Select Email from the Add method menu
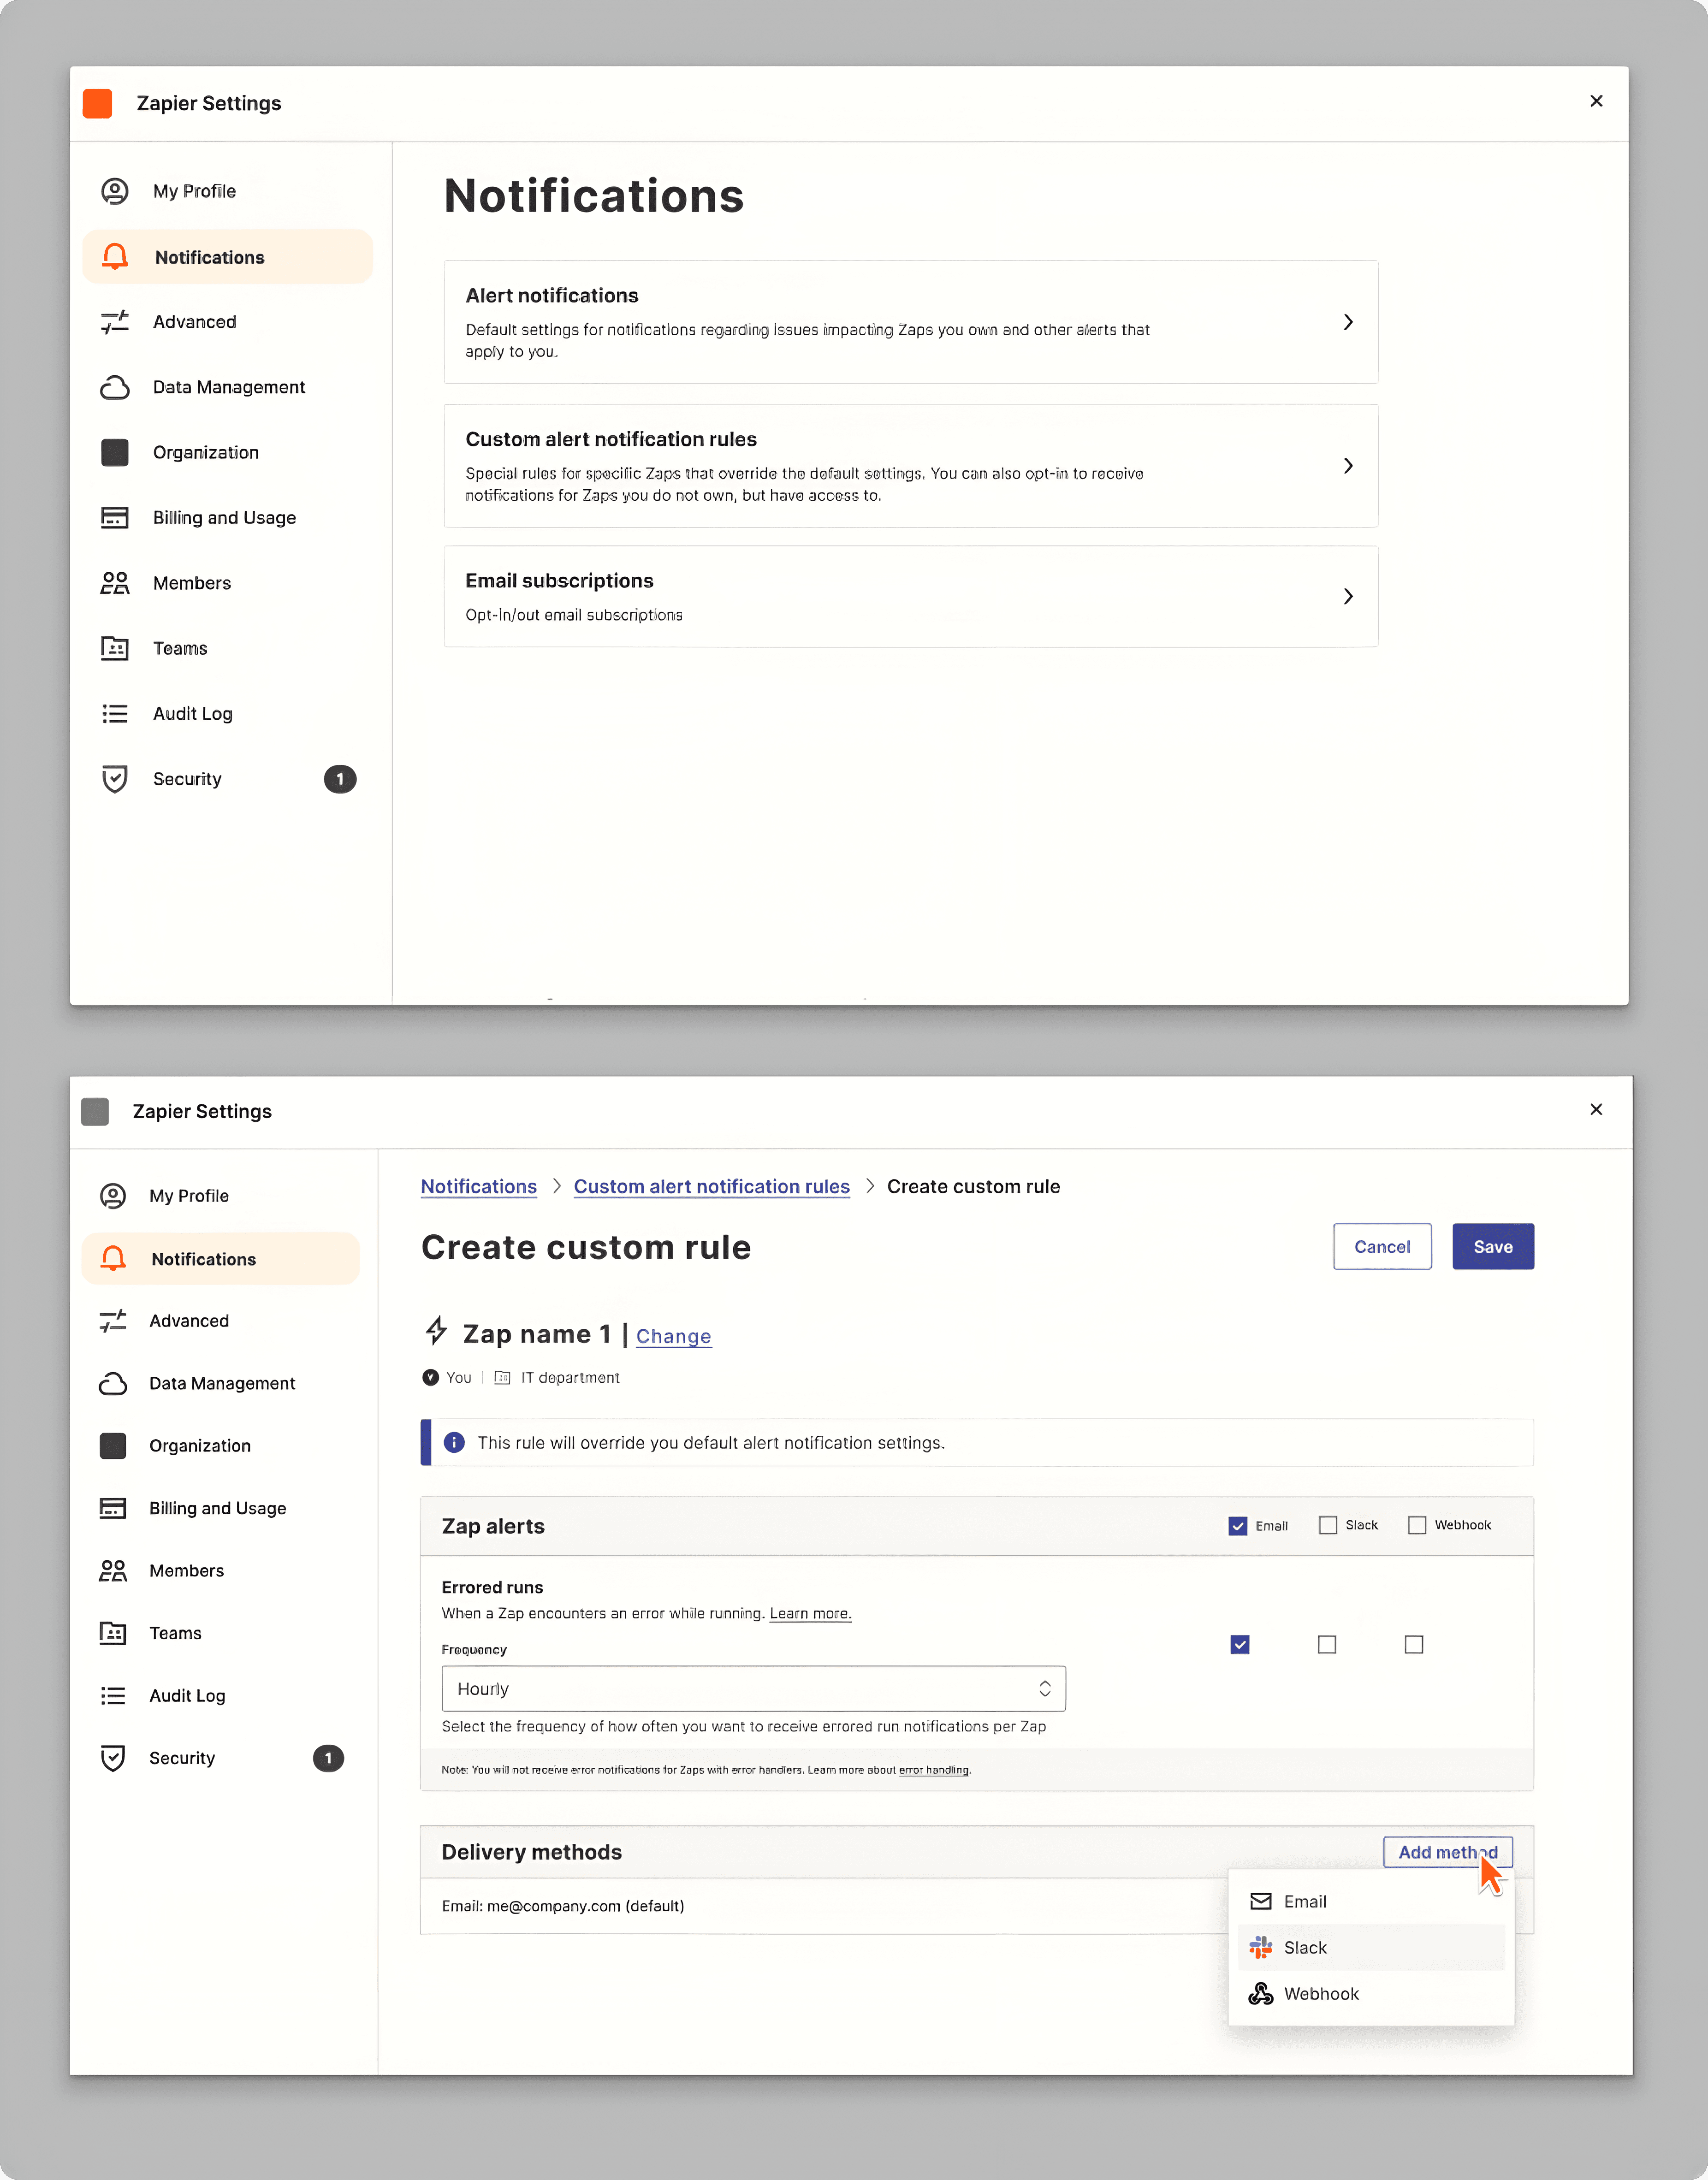The image size is (1708, 2180). pyautogui.click(x=1305, y=1901)
